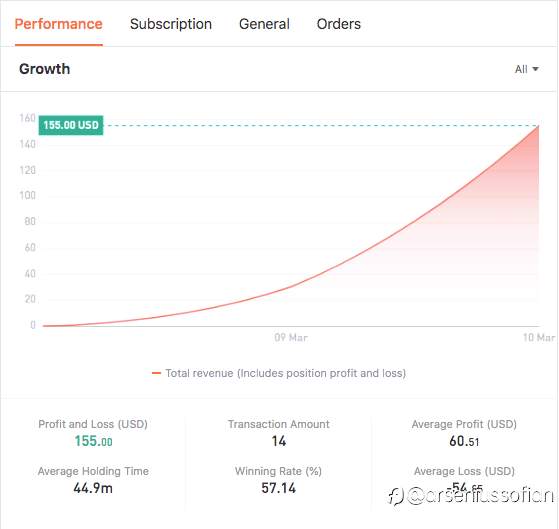Image resolution: width=559 pixels, height=529 pixels.
Task: Open the General tab
Action: (x=264, y=24)
